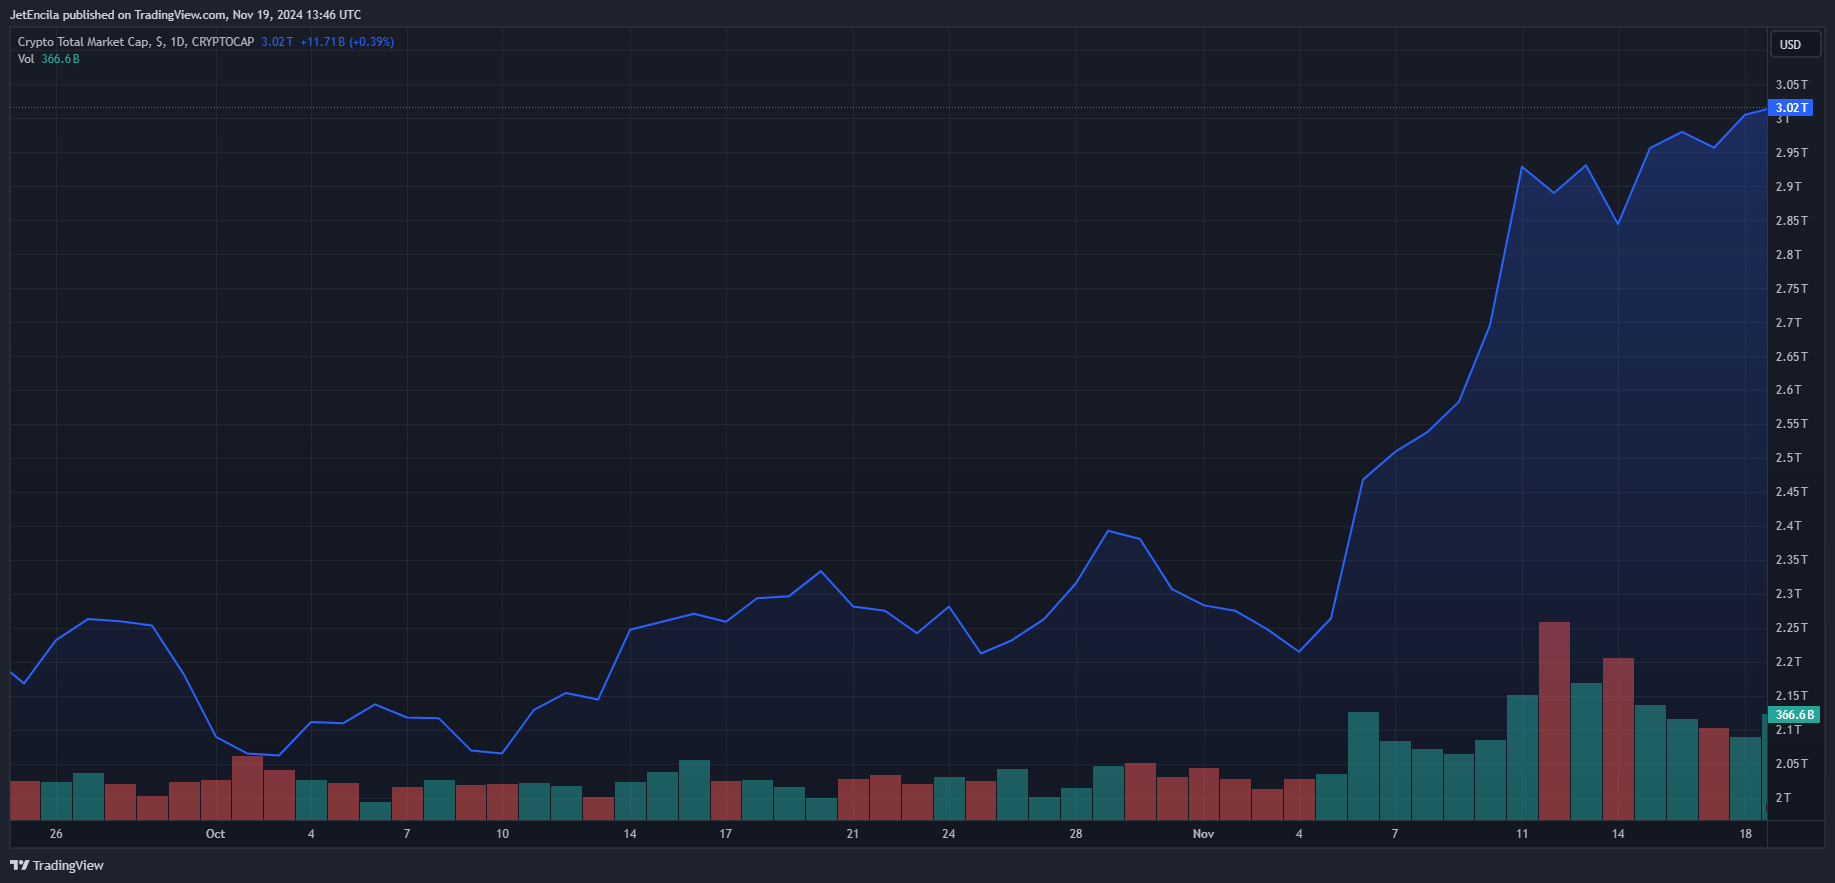
Task: Click the 2T price scale label
Action: coord(1783,797)
